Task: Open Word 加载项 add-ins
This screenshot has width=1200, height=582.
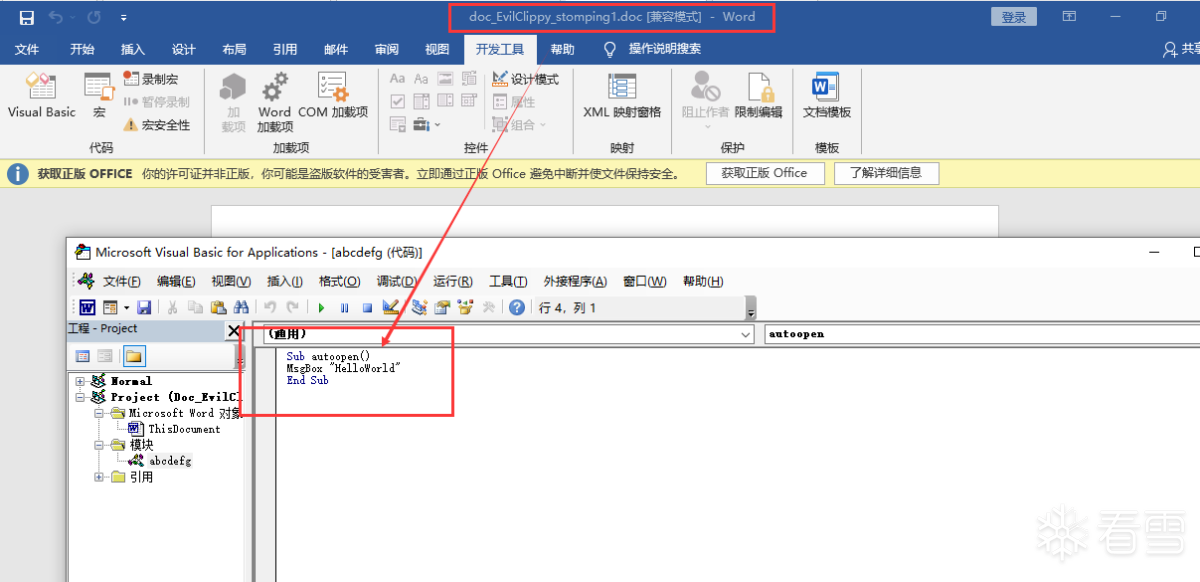Action: pyautogui.click(x=274, y=101)
